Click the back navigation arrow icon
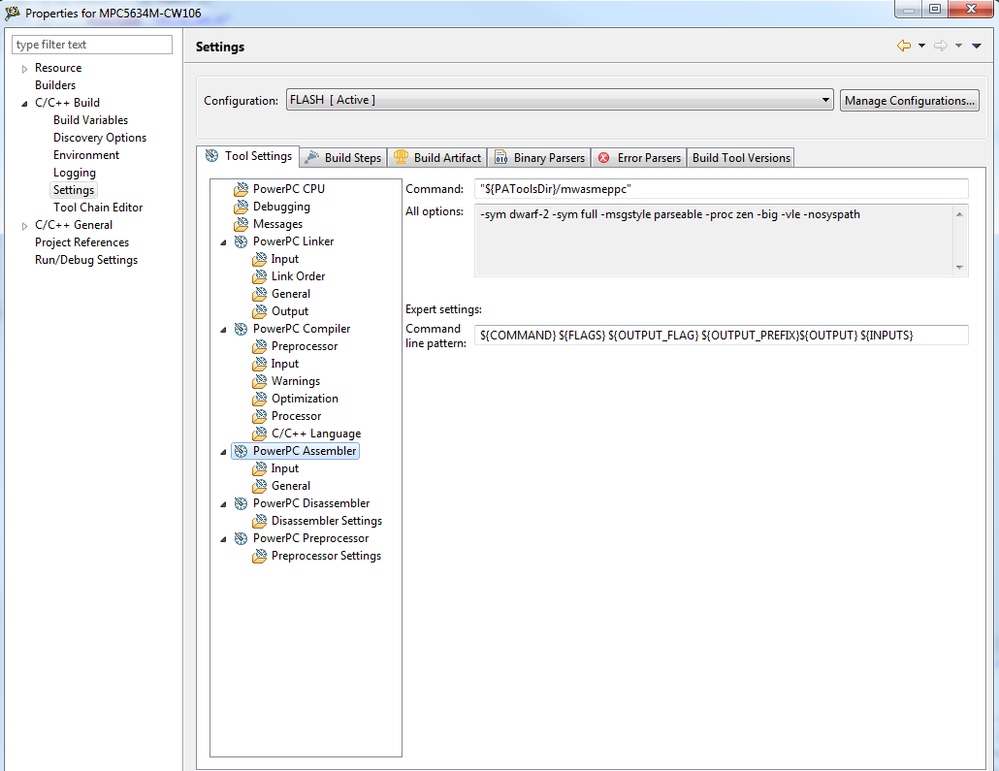 pyautogui.click(x=903, y=46)
